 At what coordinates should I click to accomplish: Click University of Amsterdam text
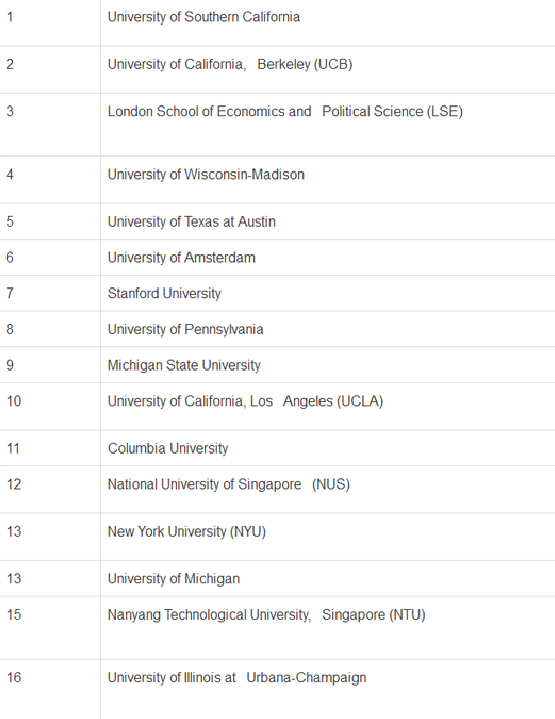coord(182,258)
